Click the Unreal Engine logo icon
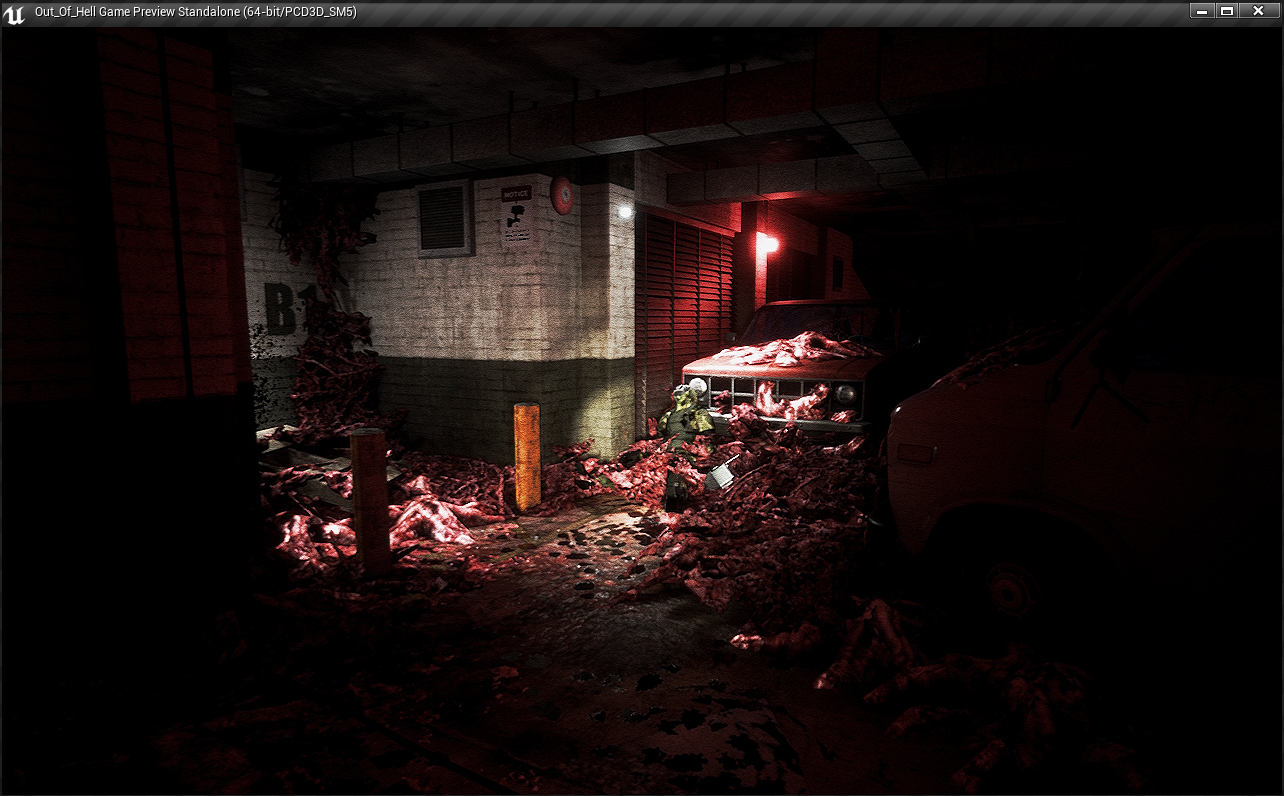1284x796 pixels. click(x=14, y=13)
